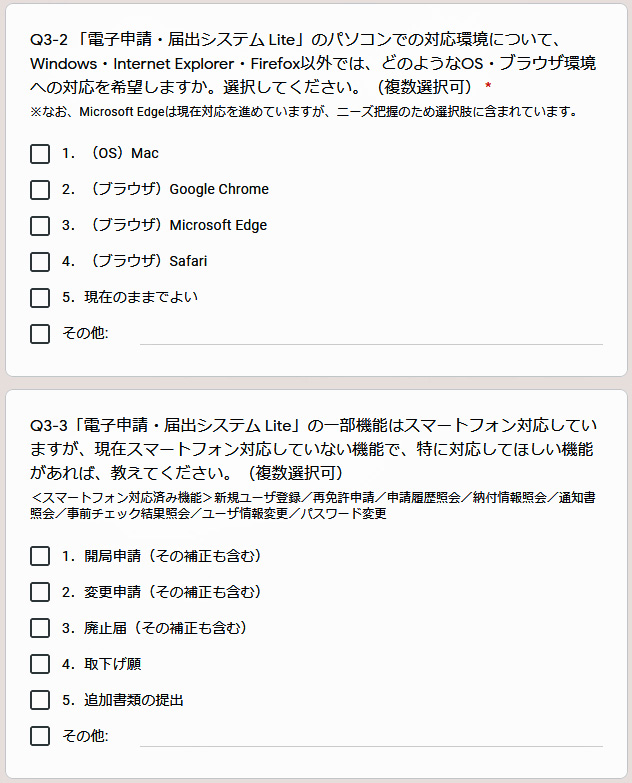Enable the その他 checkbox in Q3-3
Viewport: 632px width, 783px height.
click(40, 736)
